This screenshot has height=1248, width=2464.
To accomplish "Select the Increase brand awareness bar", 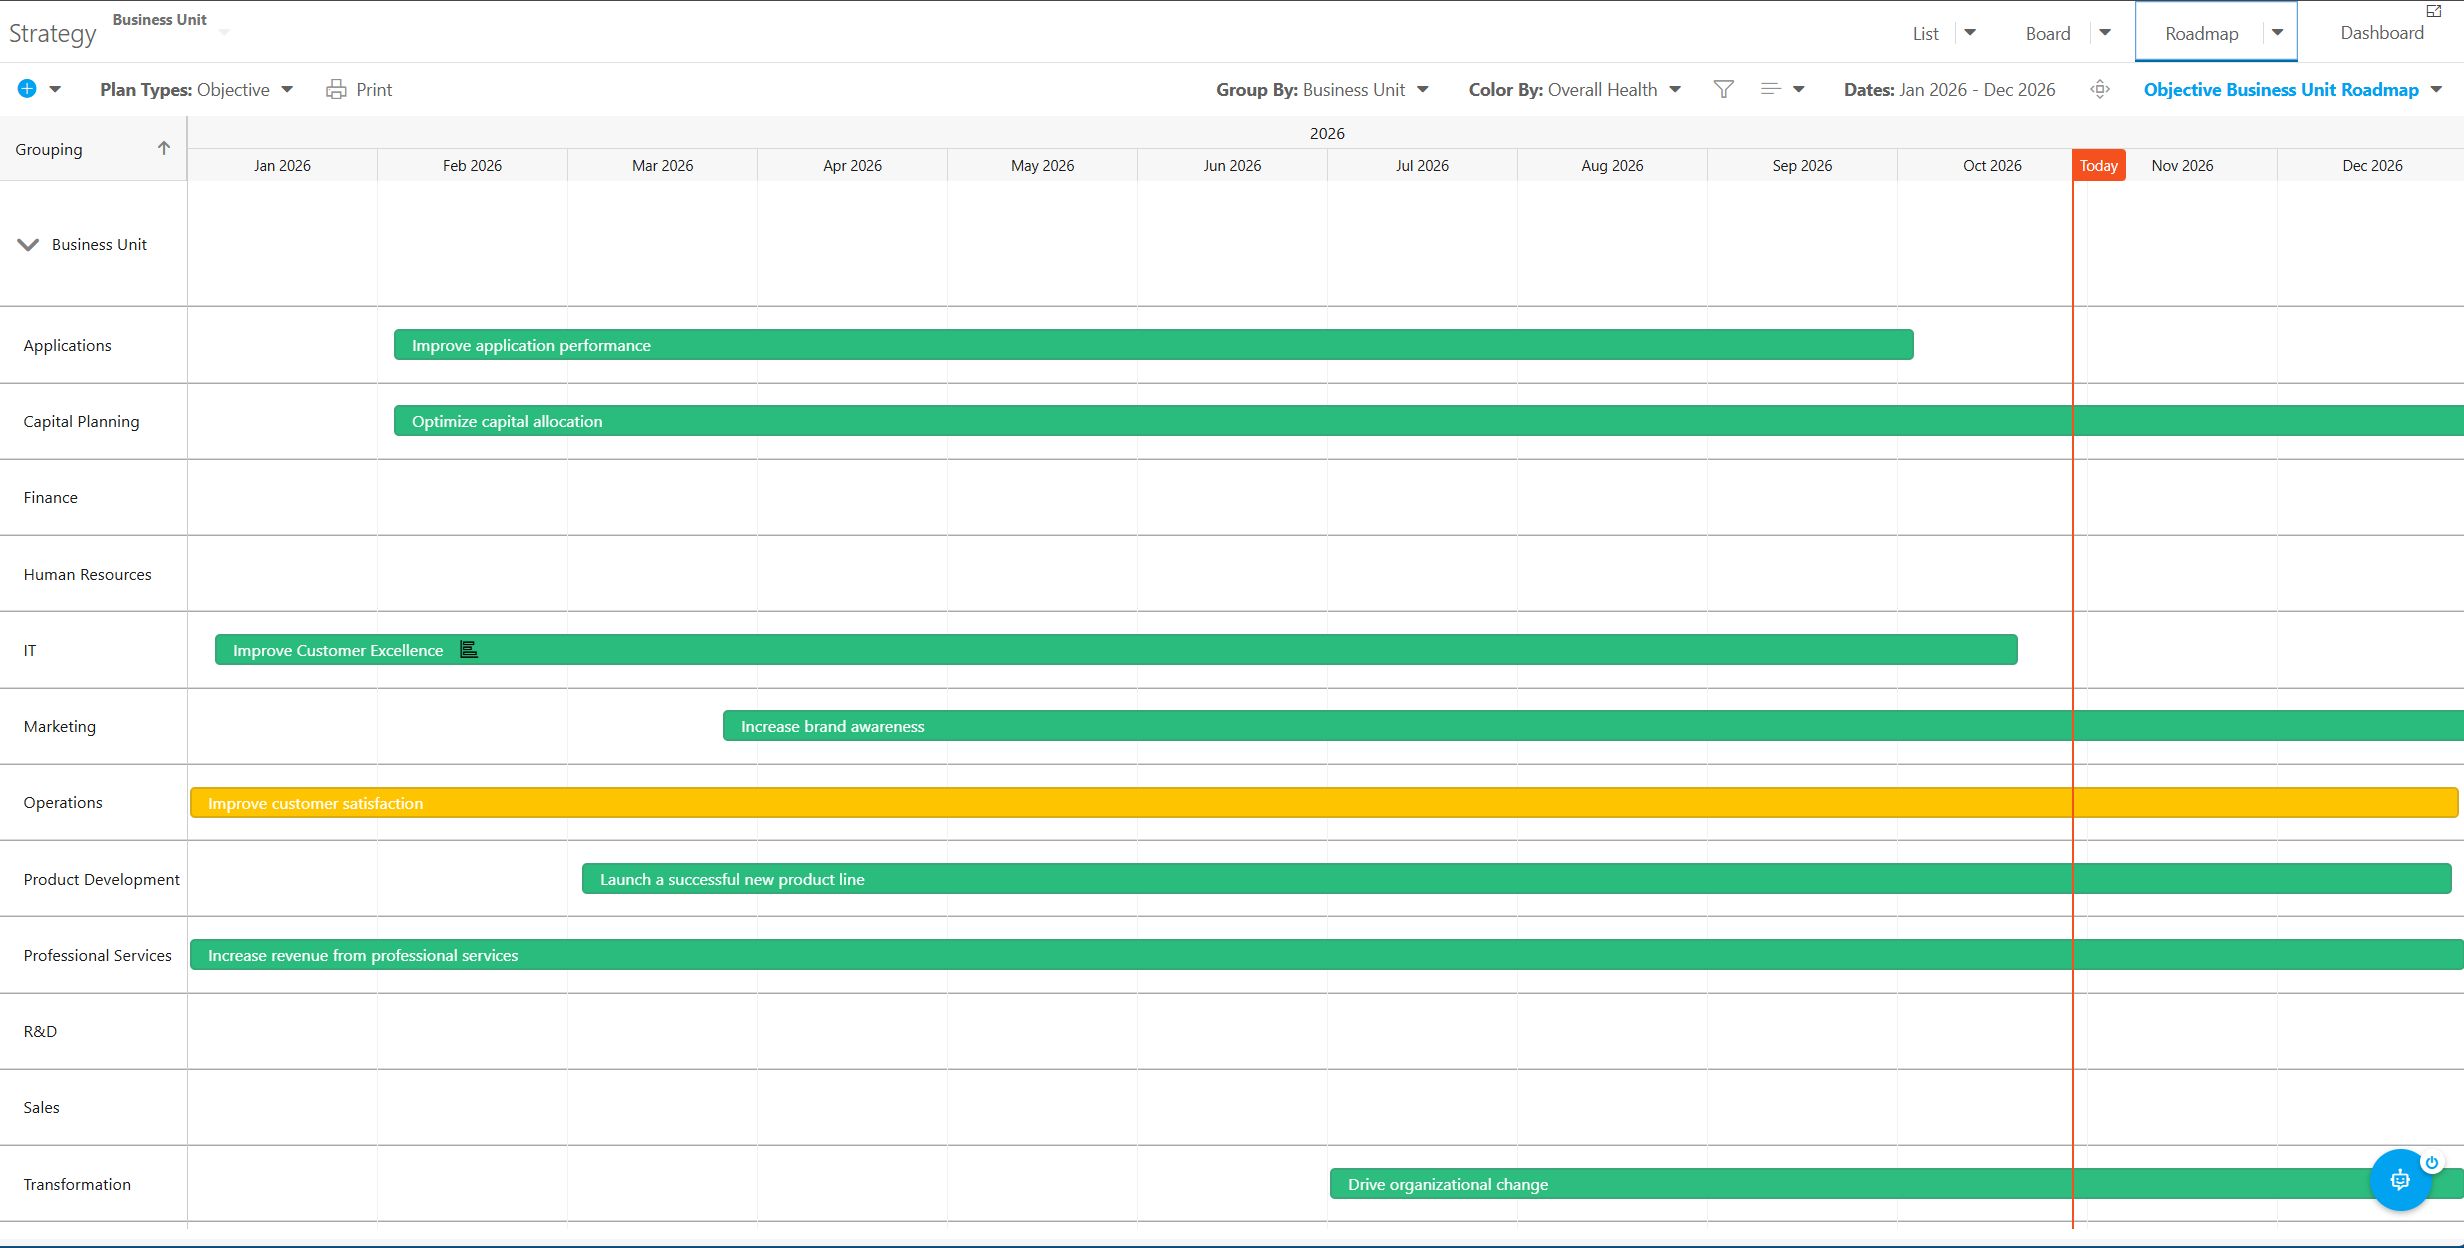I will click(1593, 726).
